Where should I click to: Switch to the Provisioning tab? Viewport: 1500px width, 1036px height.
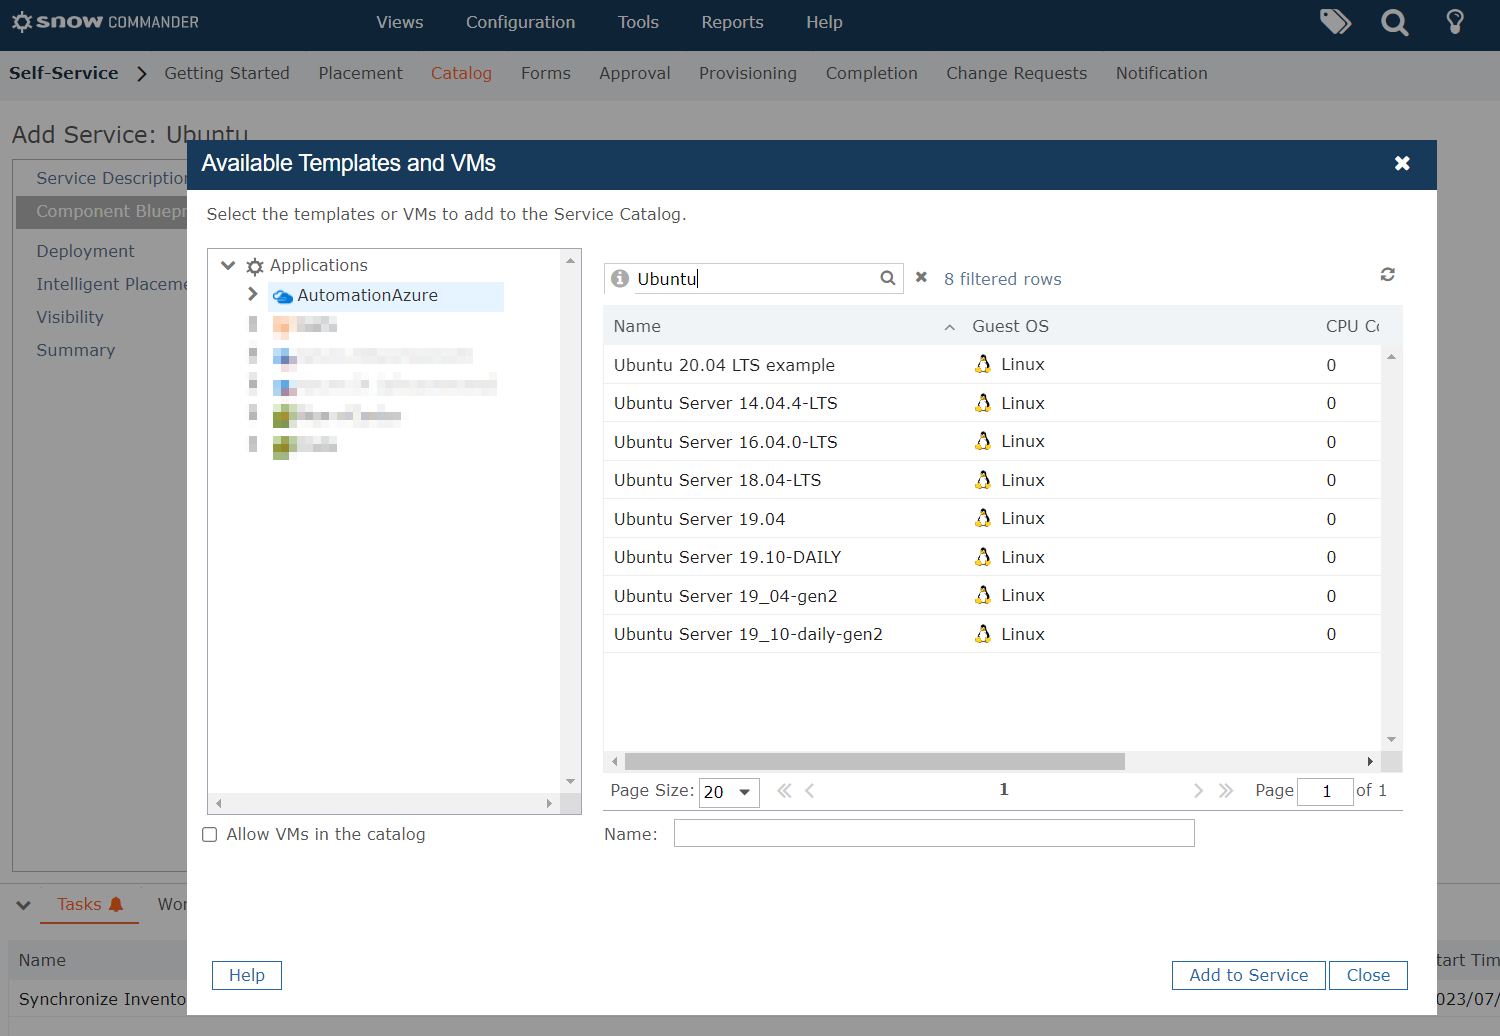(748, 73)
